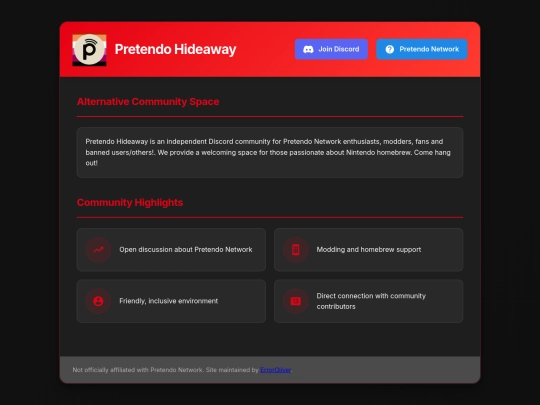
Task: Select the Friendly, inclusive environment card
Action: point(171,301)
